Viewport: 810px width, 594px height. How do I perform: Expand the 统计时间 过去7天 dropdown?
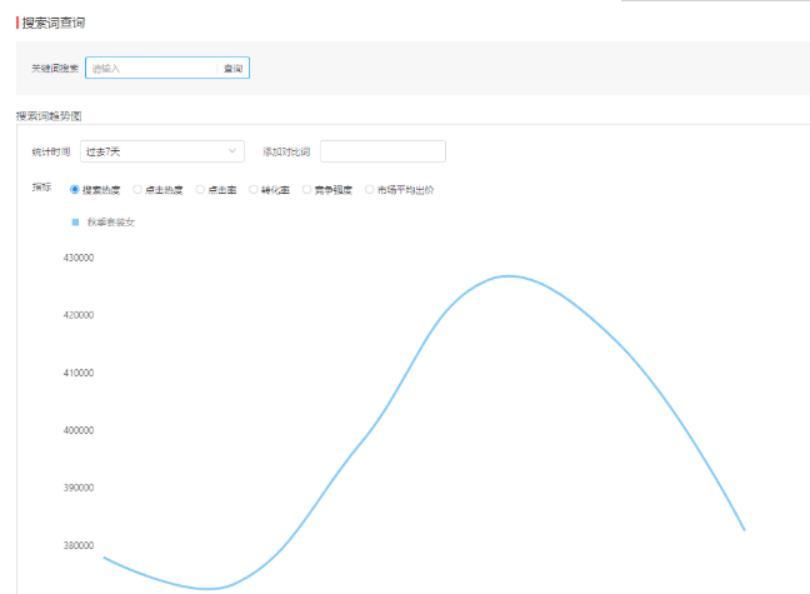pos(162,152)
